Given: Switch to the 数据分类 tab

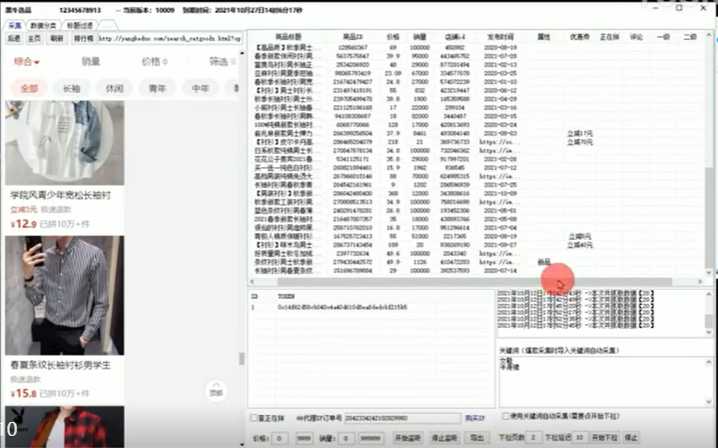Looking at the screenshot, I should pos(43,24).
